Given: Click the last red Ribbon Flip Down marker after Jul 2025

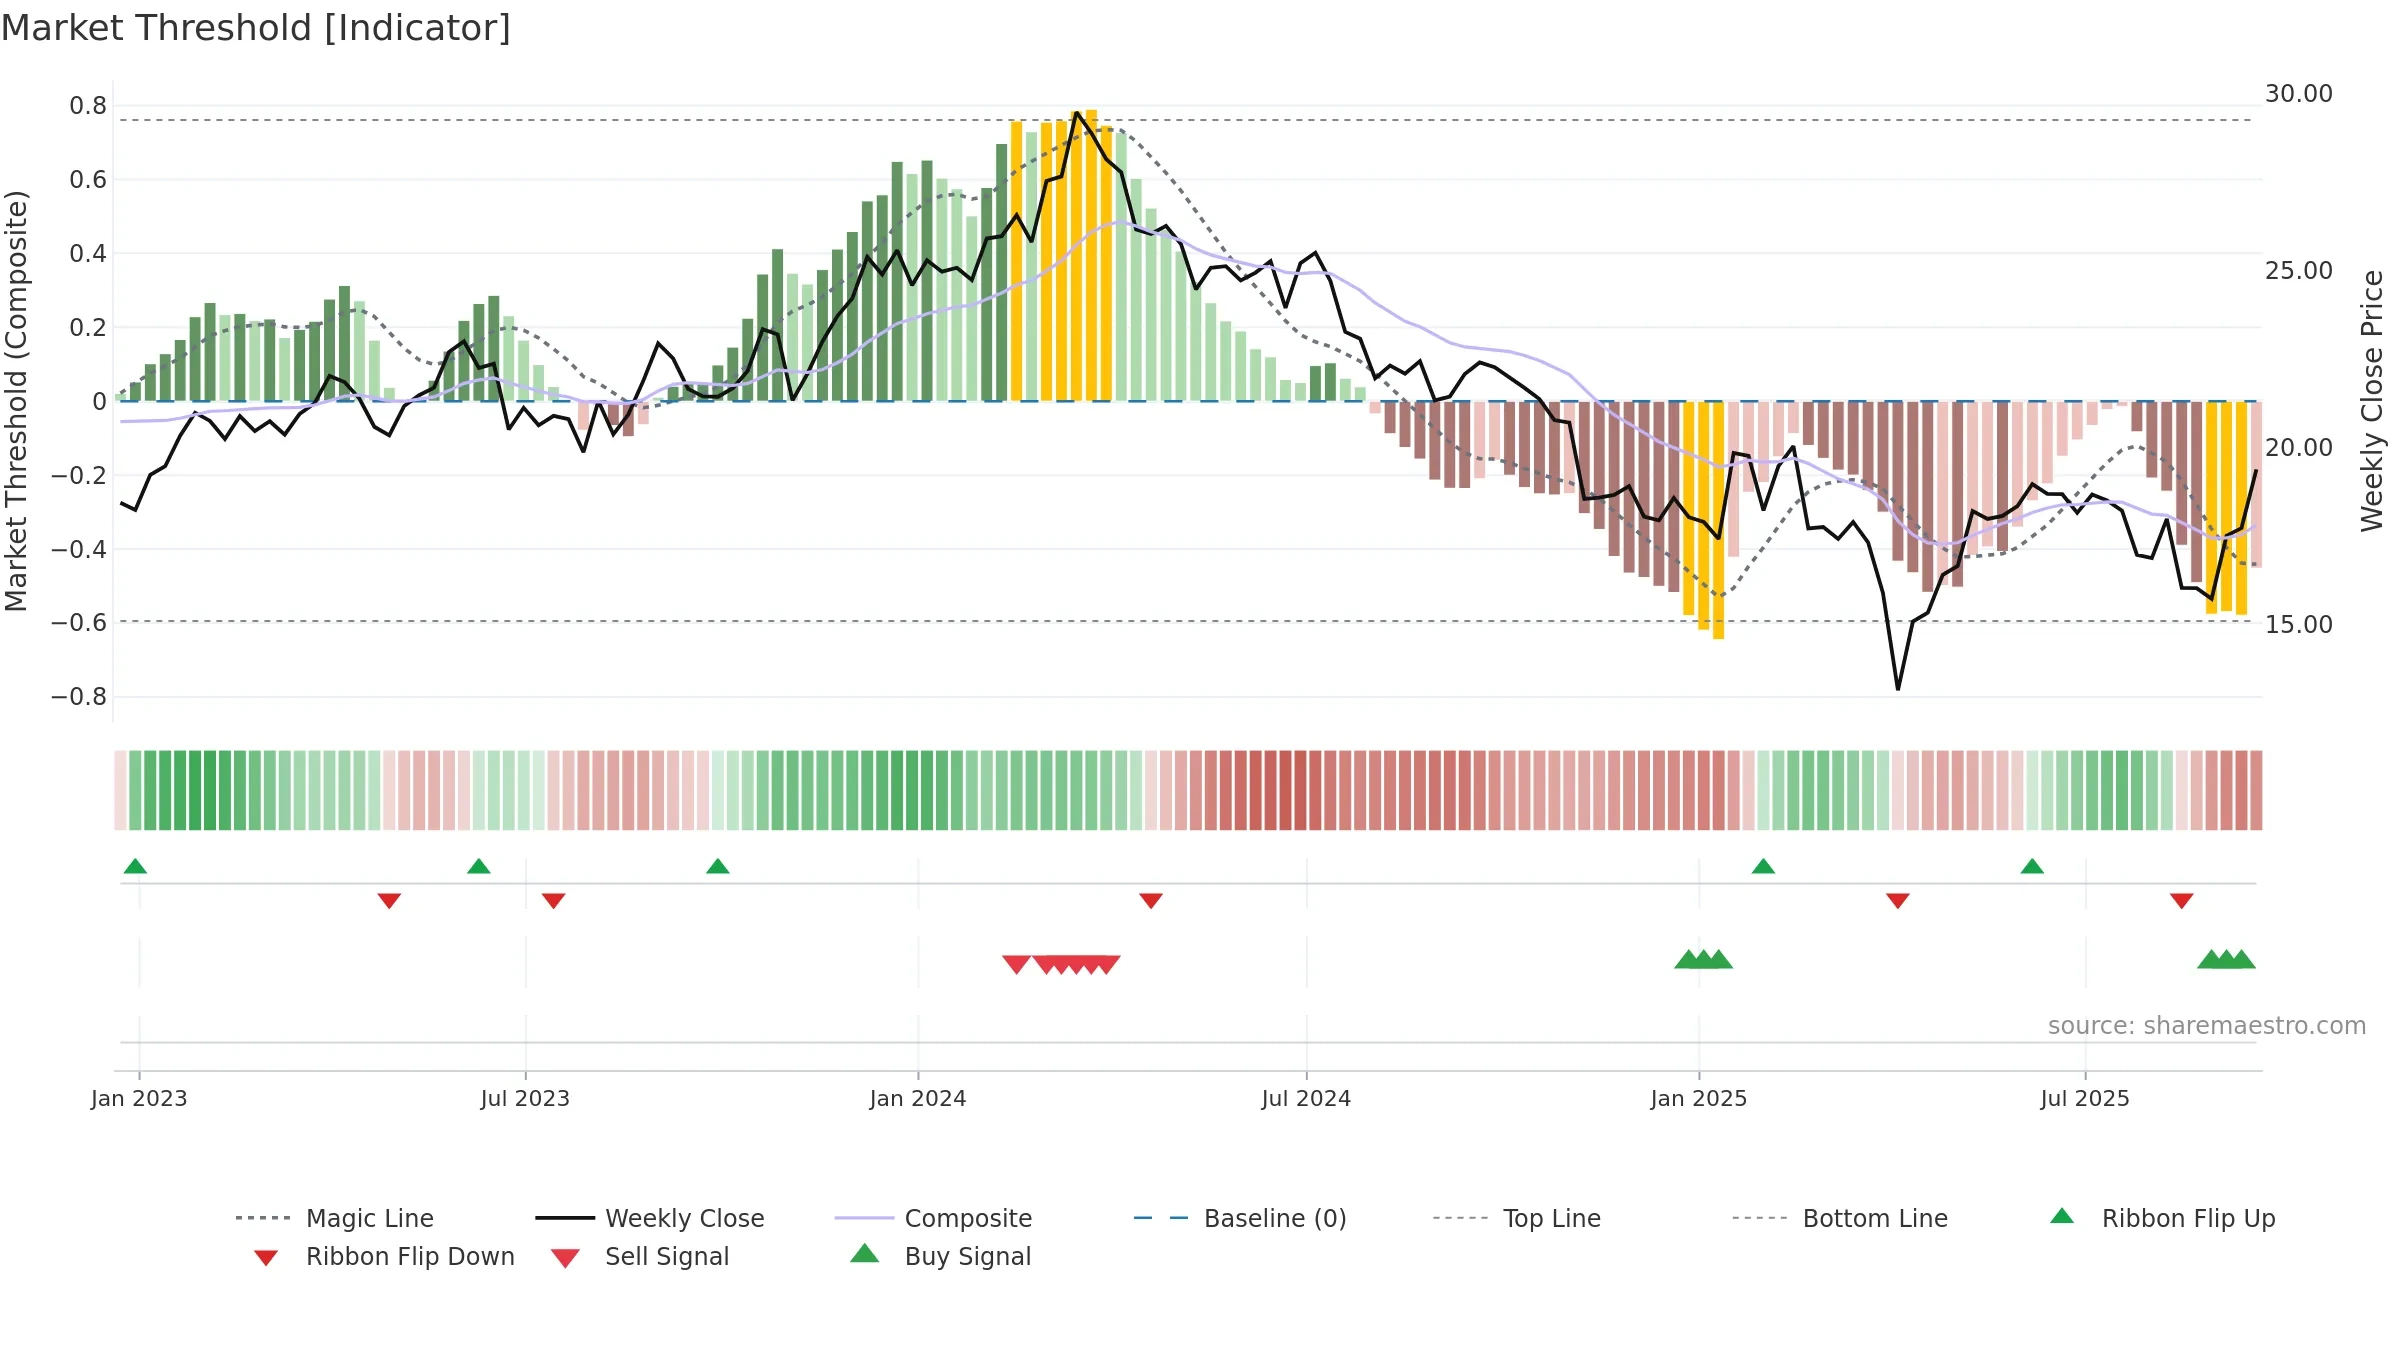Looking at the screenshot, I should (2182, 901).
